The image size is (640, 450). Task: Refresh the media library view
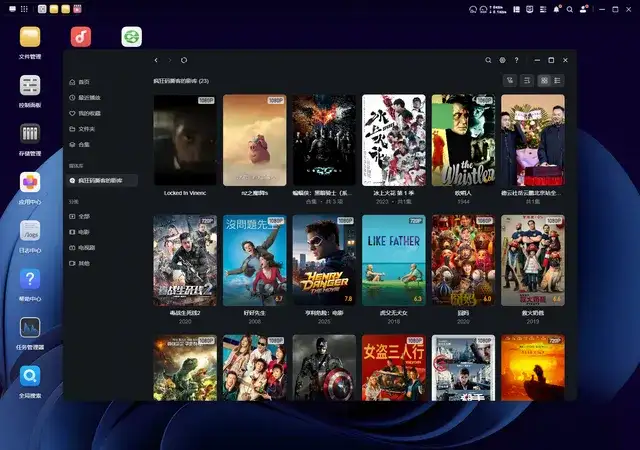pos(184,60)
